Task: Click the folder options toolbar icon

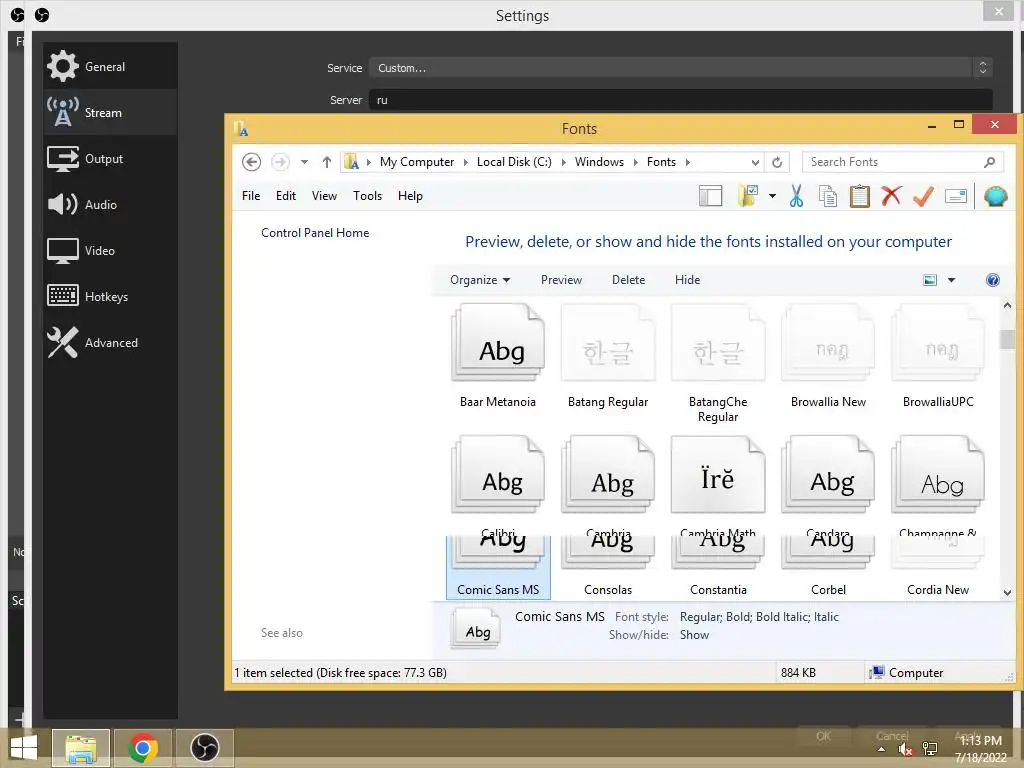Action: 748,196
